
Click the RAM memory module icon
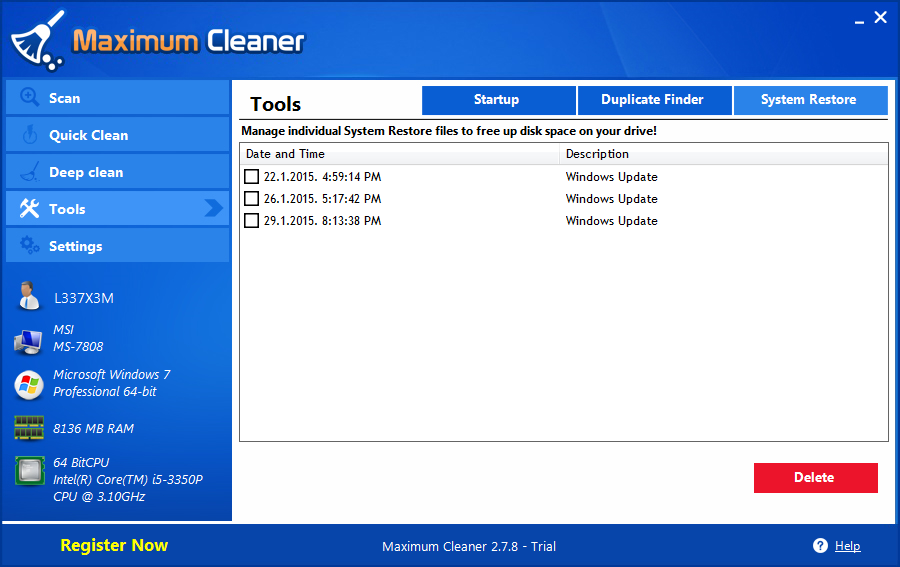point(29,428)
